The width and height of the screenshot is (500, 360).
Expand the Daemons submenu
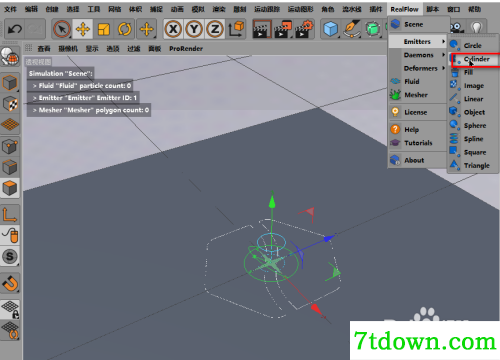pyautogui.click(x=418, y=55)
